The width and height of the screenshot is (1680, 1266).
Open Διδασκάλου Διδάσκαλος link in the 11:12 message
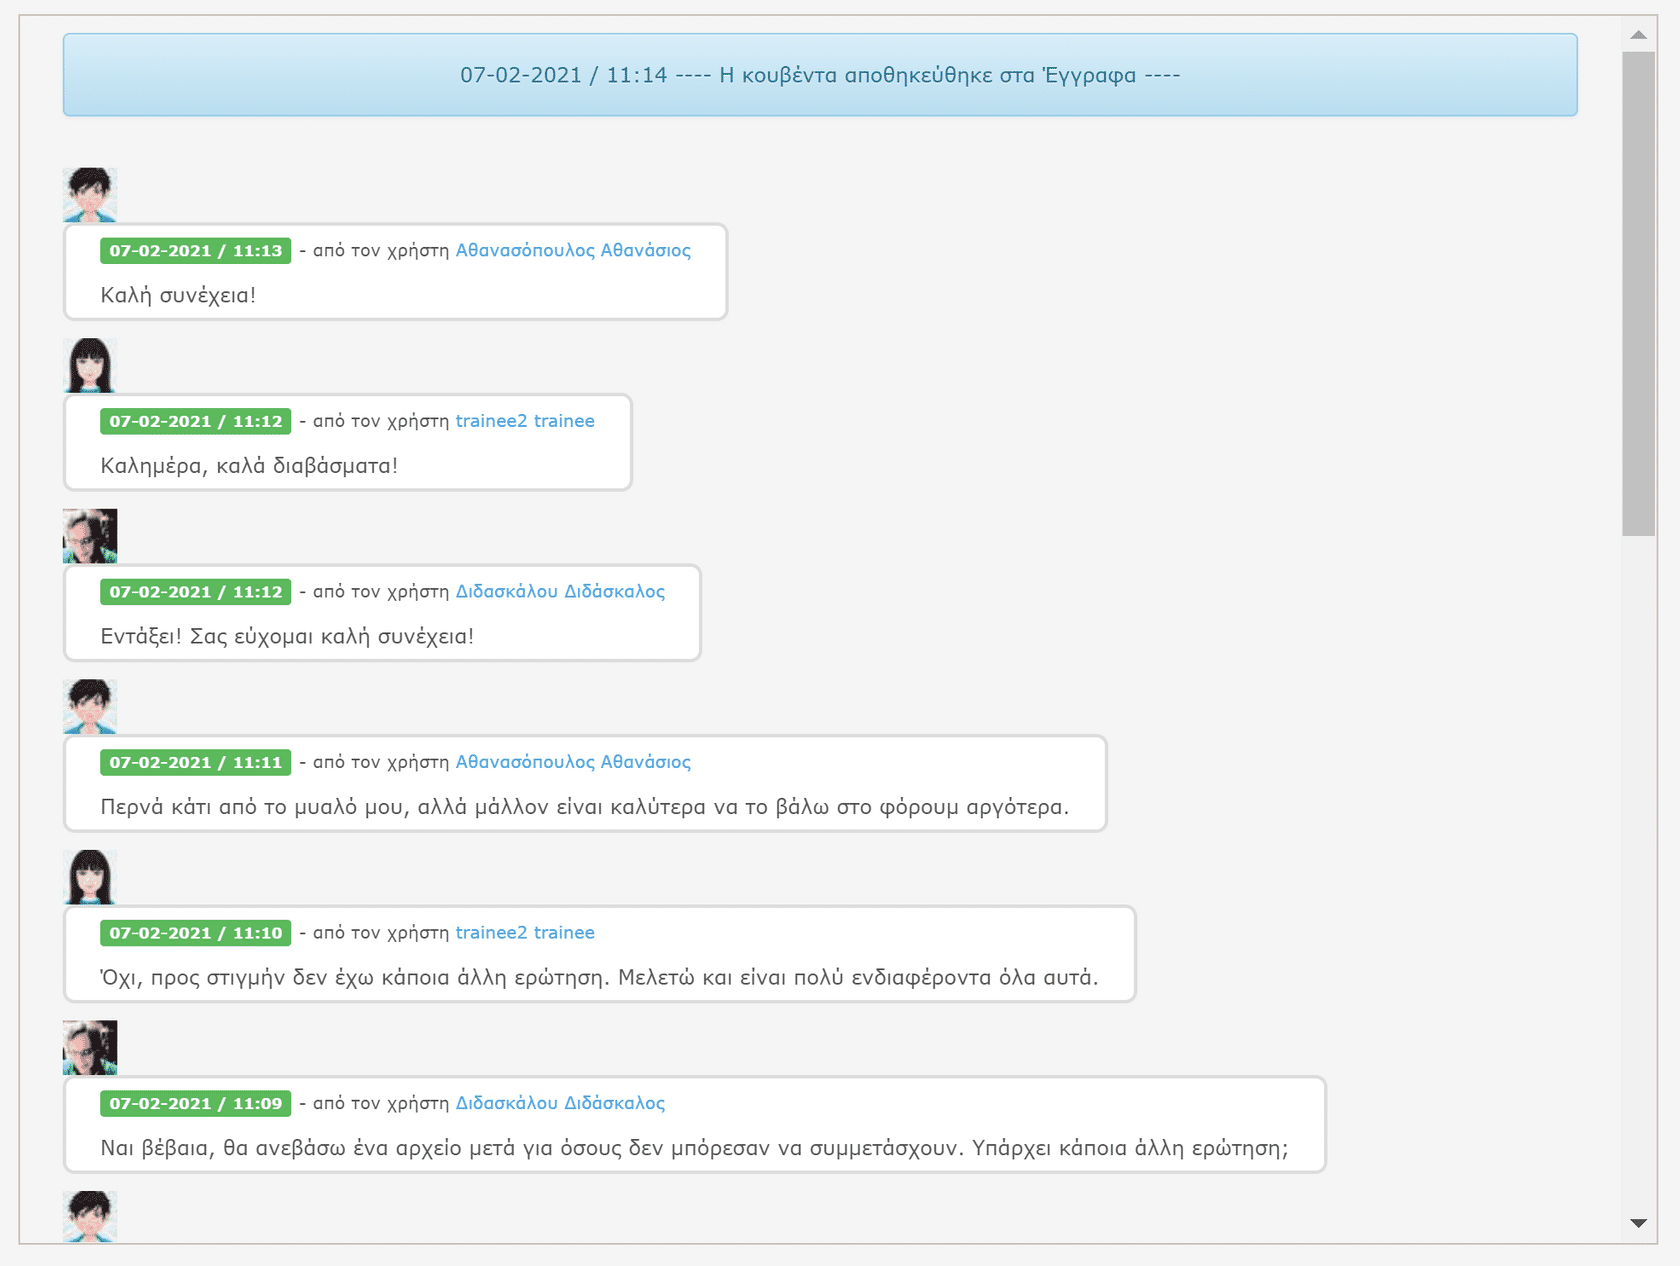[560, 592]
